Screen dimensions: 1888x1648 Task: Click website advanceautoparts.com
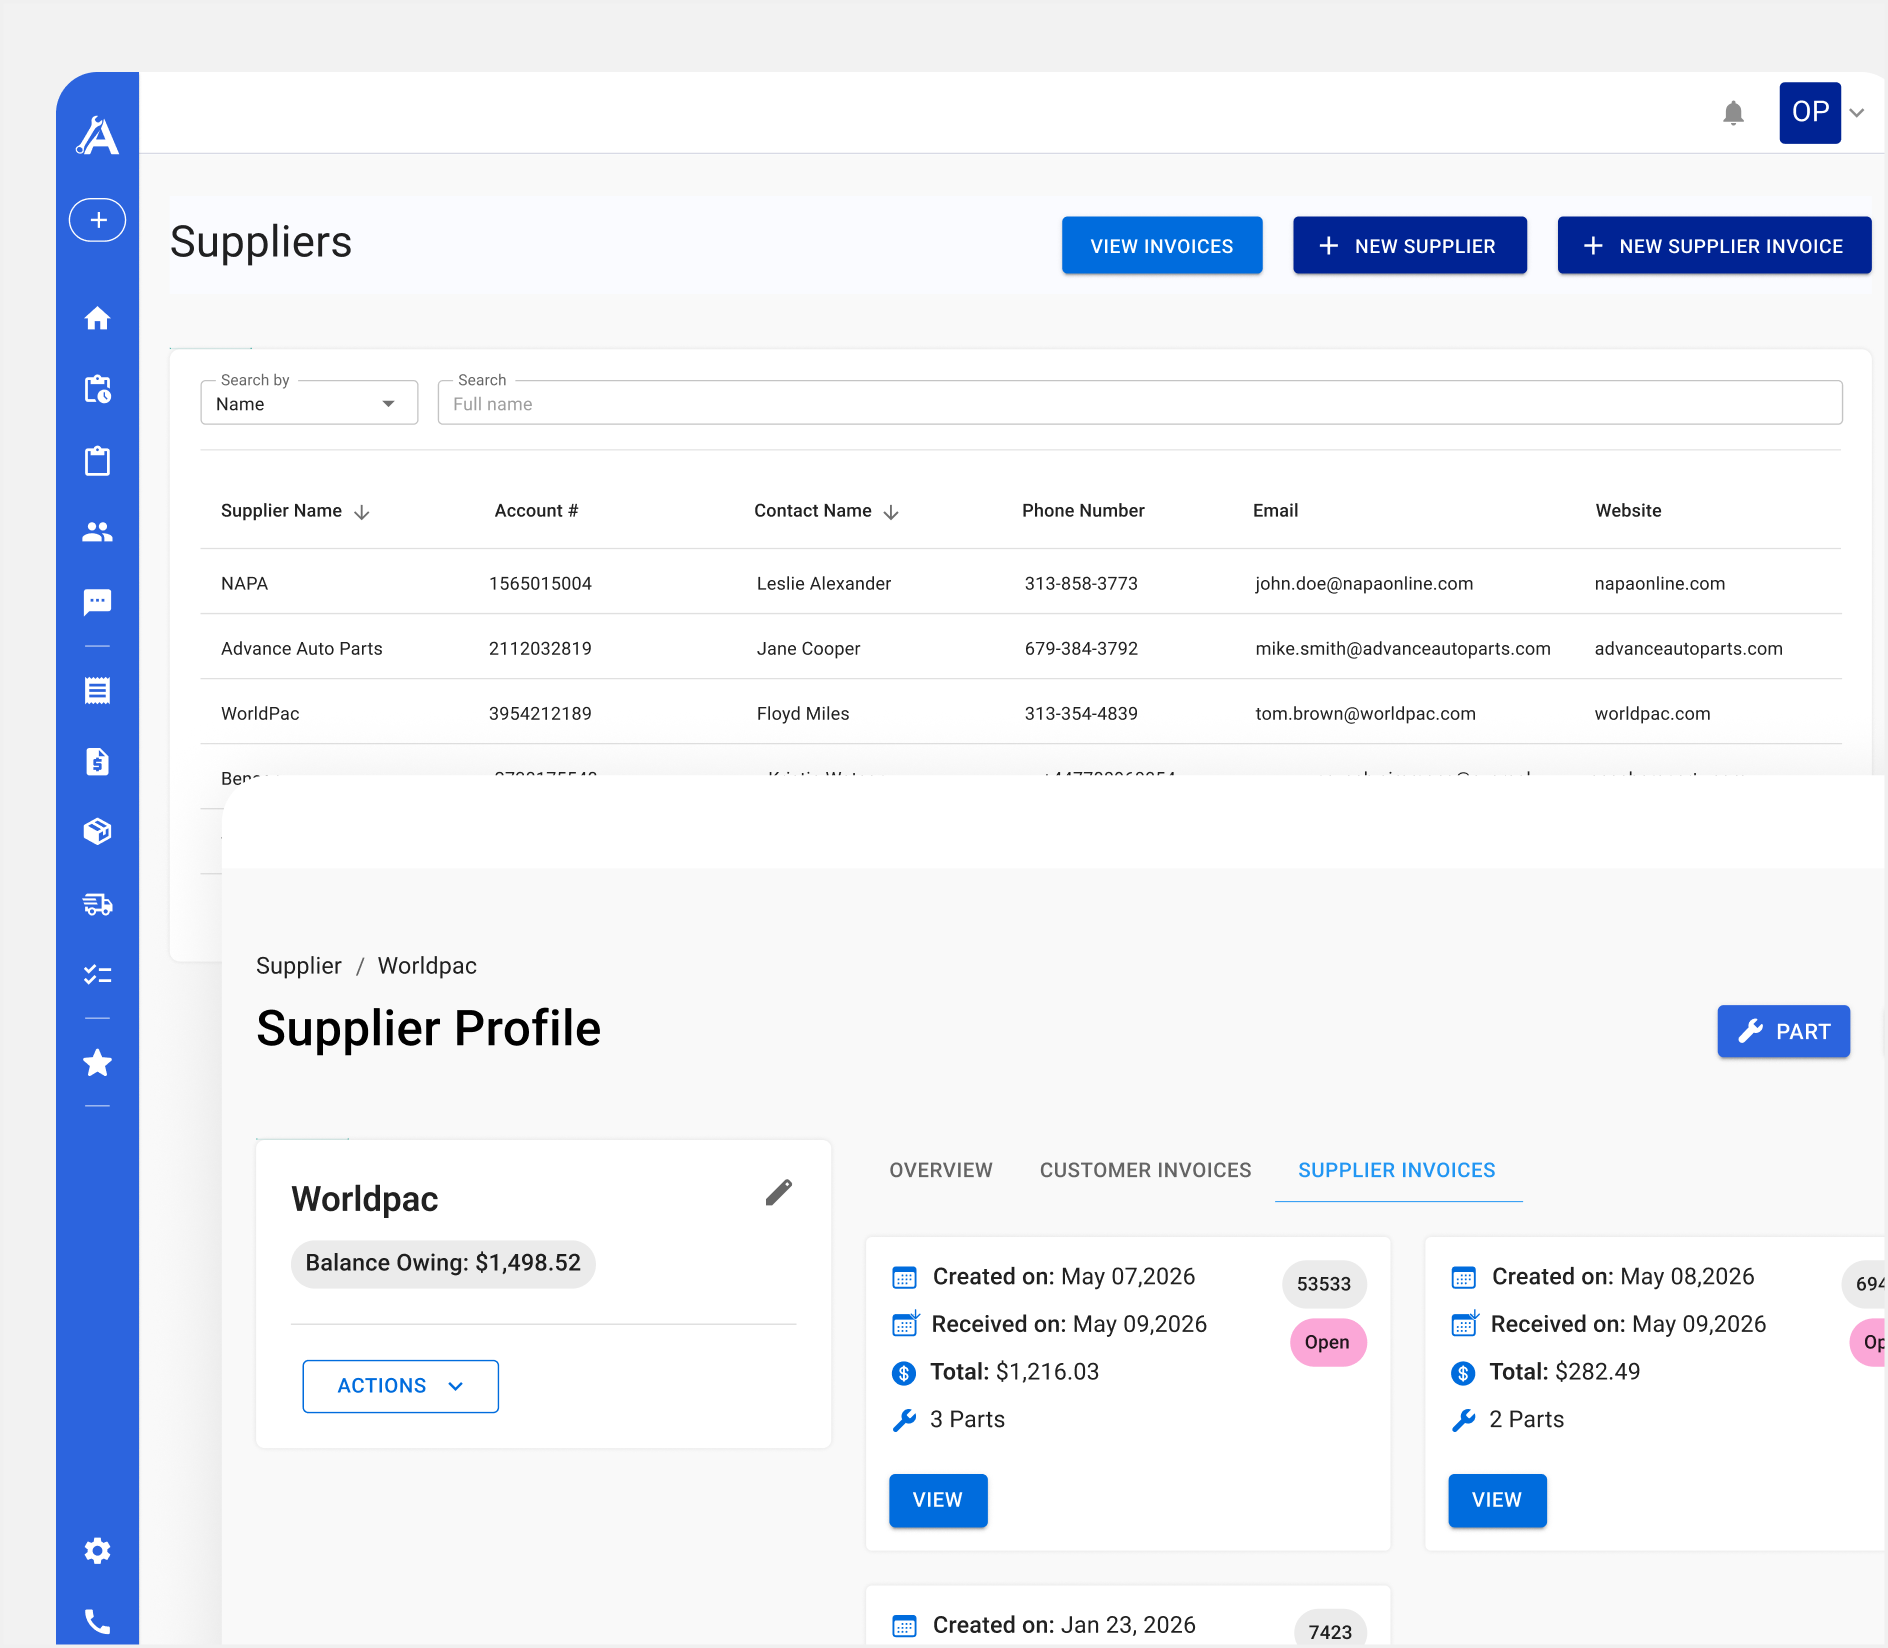pos(1688,648)
